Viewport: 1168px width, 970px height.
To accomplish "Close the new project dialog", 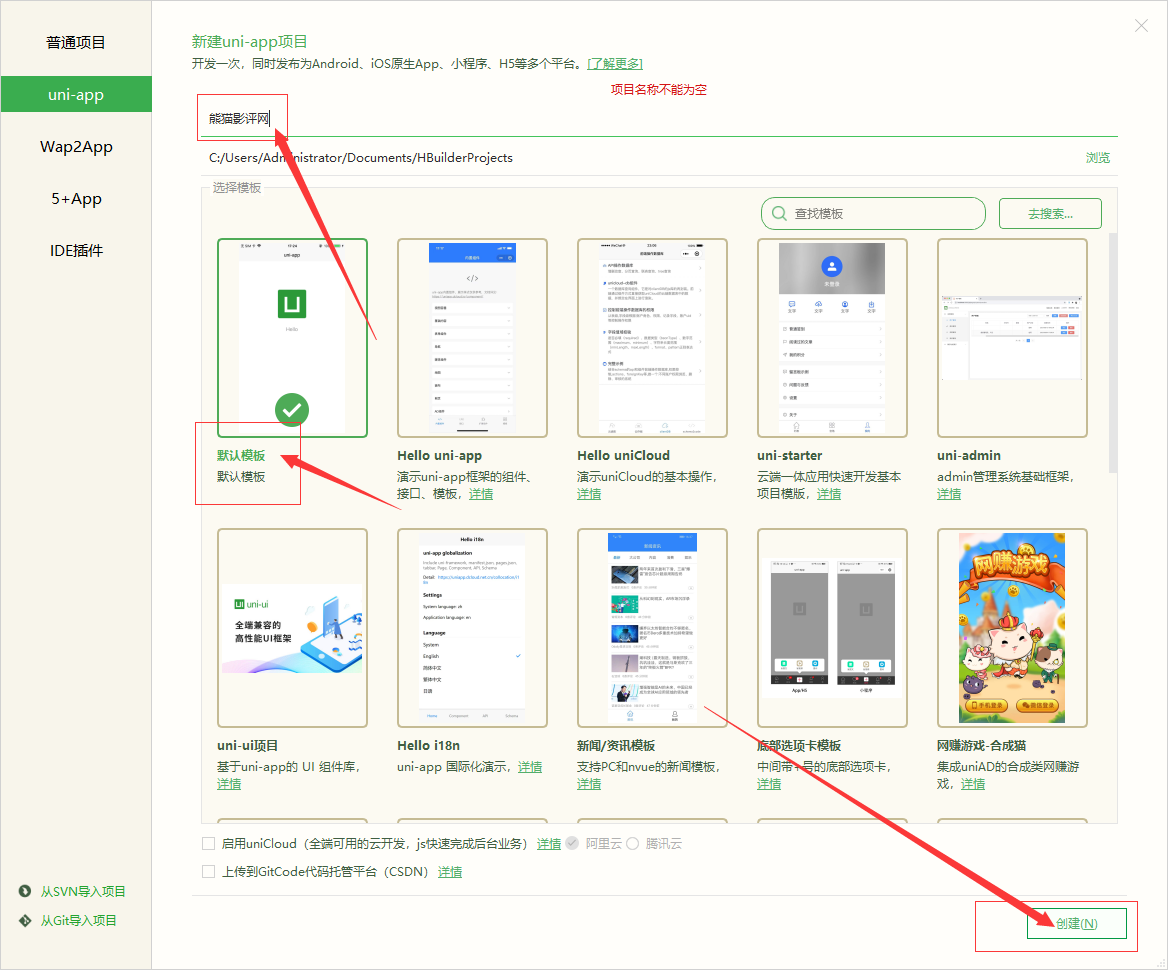I will click(x=1141, y=26).
